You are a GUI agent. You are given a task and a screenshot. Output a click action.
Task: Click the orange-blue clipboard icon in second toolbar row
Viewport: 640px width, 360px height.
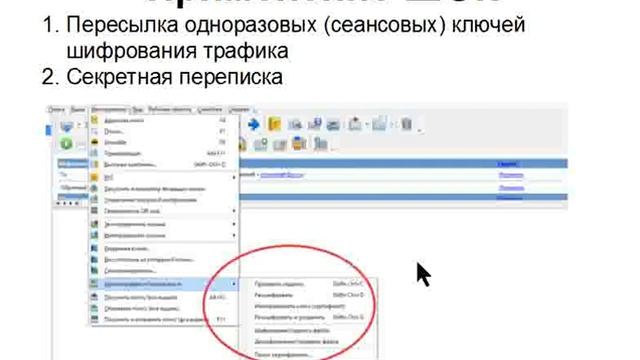(300, 143)
